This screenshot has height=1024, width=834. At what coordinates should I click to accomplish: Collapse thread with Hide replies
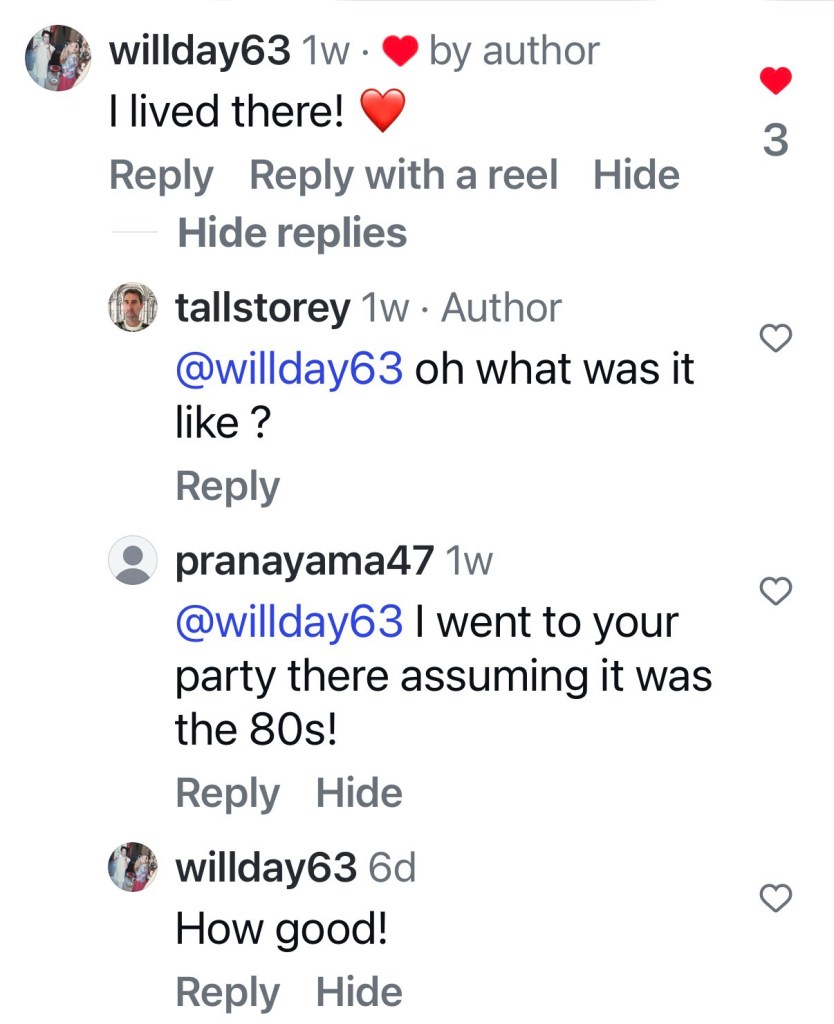pos(291,233)
